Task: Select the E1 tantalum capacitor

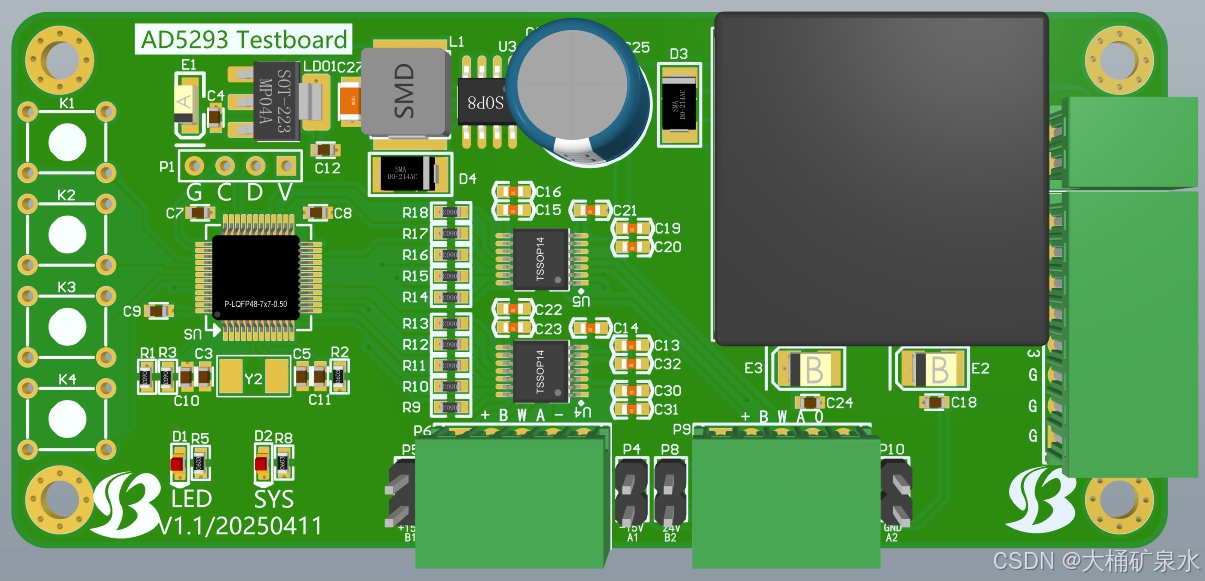Action: pyautogui.click(x=186, y=104)
